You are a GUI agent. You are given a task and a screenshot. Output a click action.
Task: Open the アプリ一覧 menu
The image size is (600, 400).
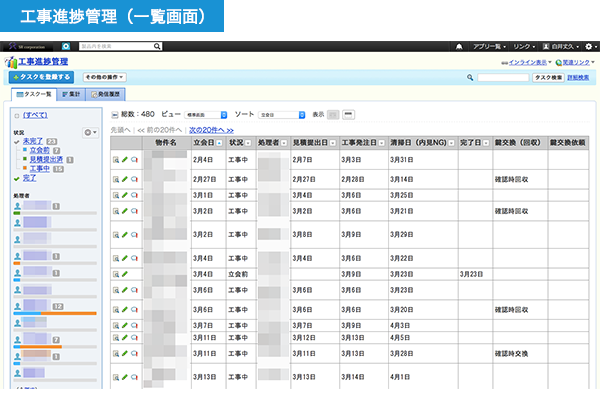(489, 47)
